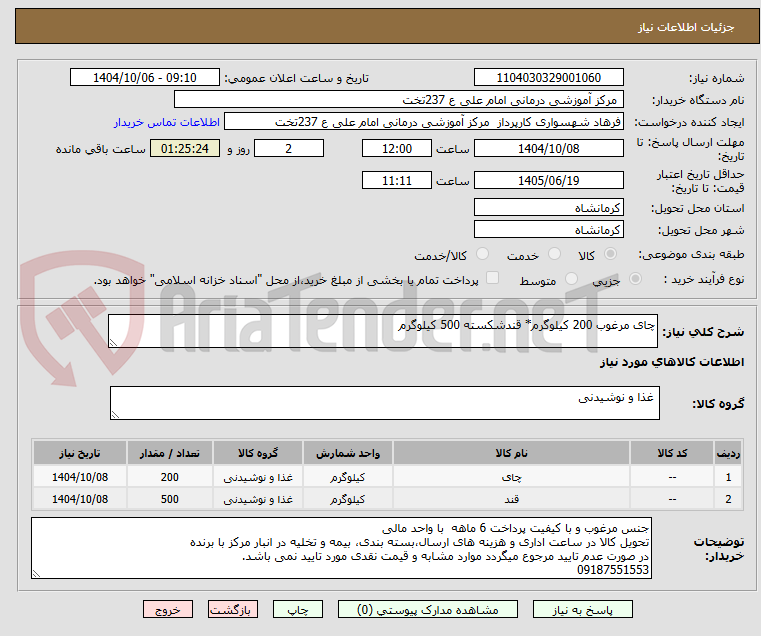761x636 pixels.
Task: Click the جزئیات اطلاعات نیاز header title
Action: click(686, 27)
